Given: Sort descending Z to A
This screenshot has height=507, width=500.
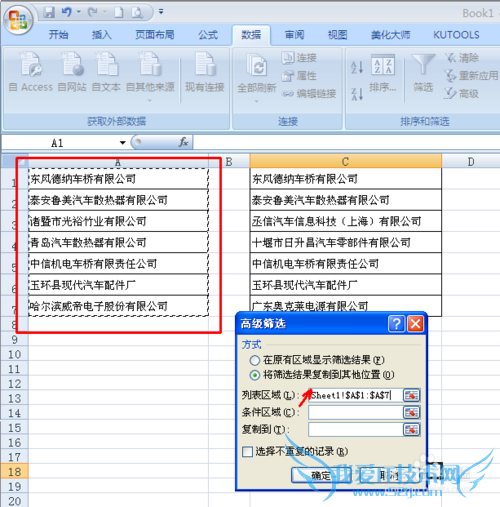Looking at the screenshot, I should pyautogui.click(x=357, y=94).
